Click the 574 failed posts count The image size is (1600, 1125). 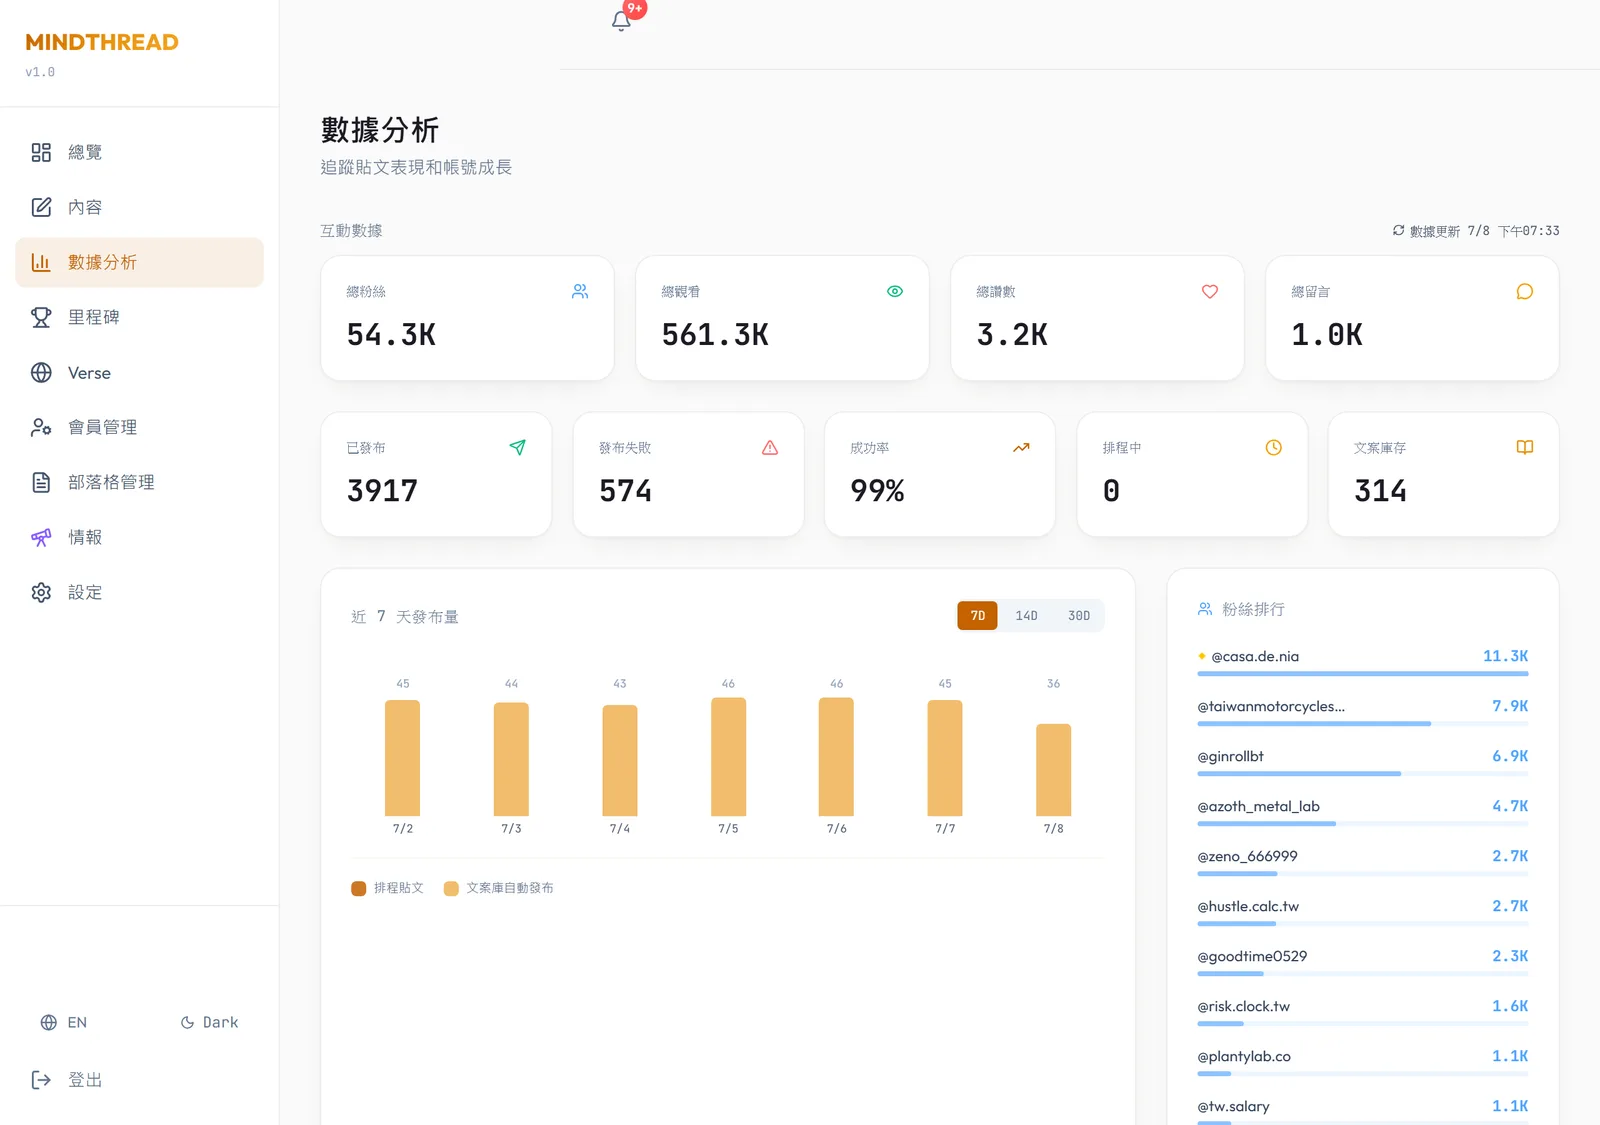pos(625,491)
